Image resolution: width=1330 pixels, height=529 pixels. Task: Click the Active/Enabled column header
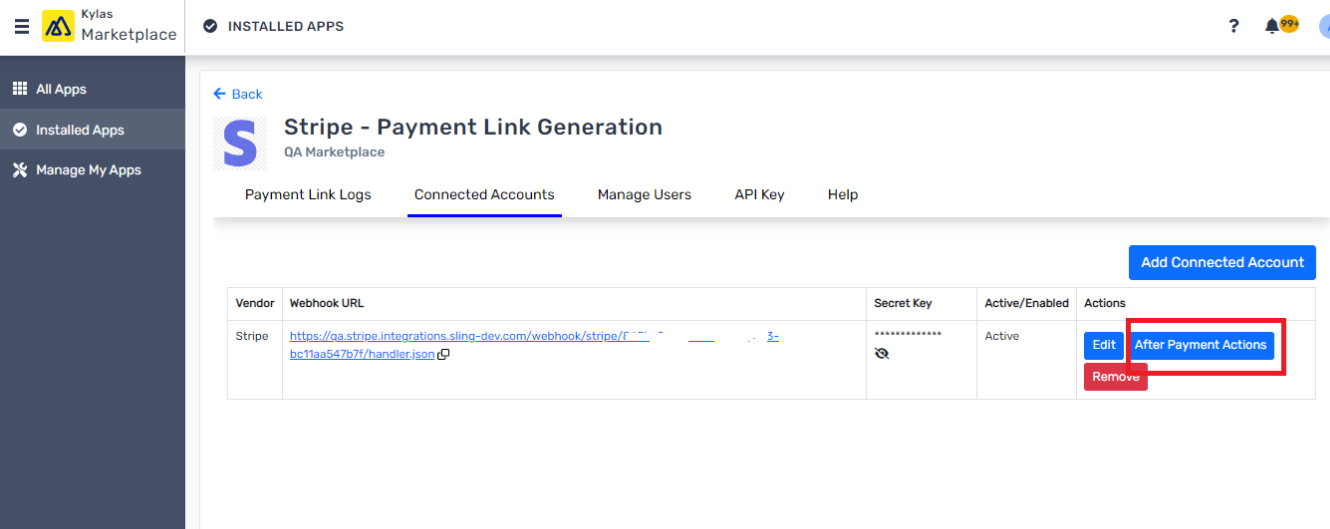(x=1026, y=303)
